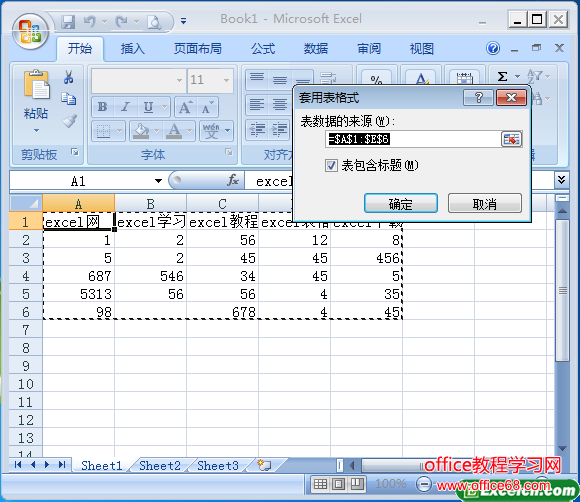Image resolution: width=580 pixels, height=502 pixels.
Task: Switch to Page Break Preview view
Action: (x=357, y=484)
